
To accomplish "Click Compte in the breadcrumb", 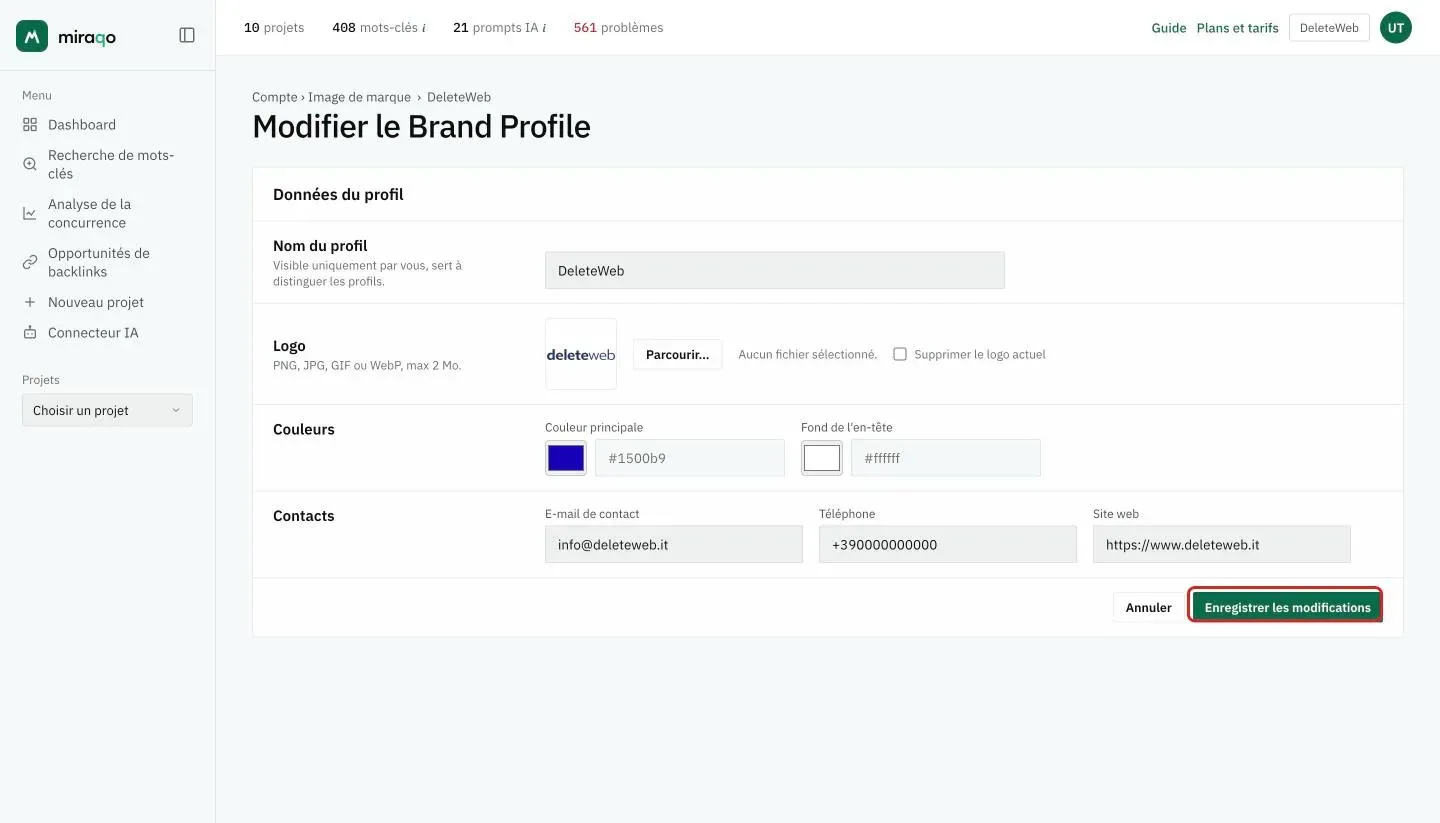I will coord(275,97).
